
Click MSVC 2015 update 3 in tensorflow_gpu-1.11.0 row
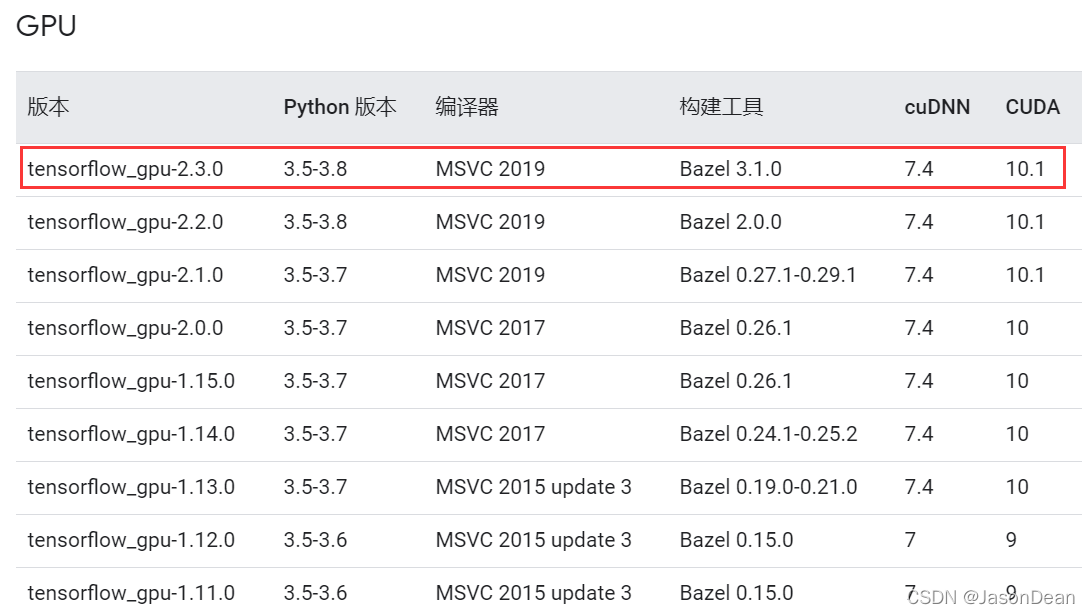(x=534, y=593)
